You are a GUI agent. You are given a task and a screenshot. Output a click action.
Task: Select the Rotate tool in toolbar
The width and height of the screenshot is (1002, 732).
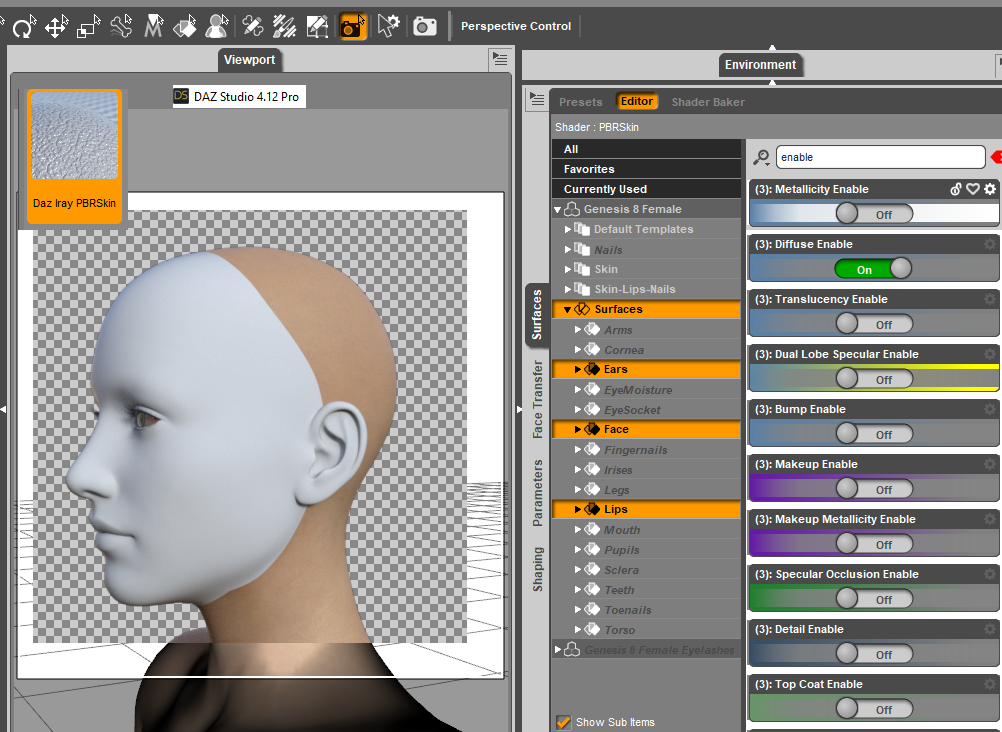[x=22, y=26]
